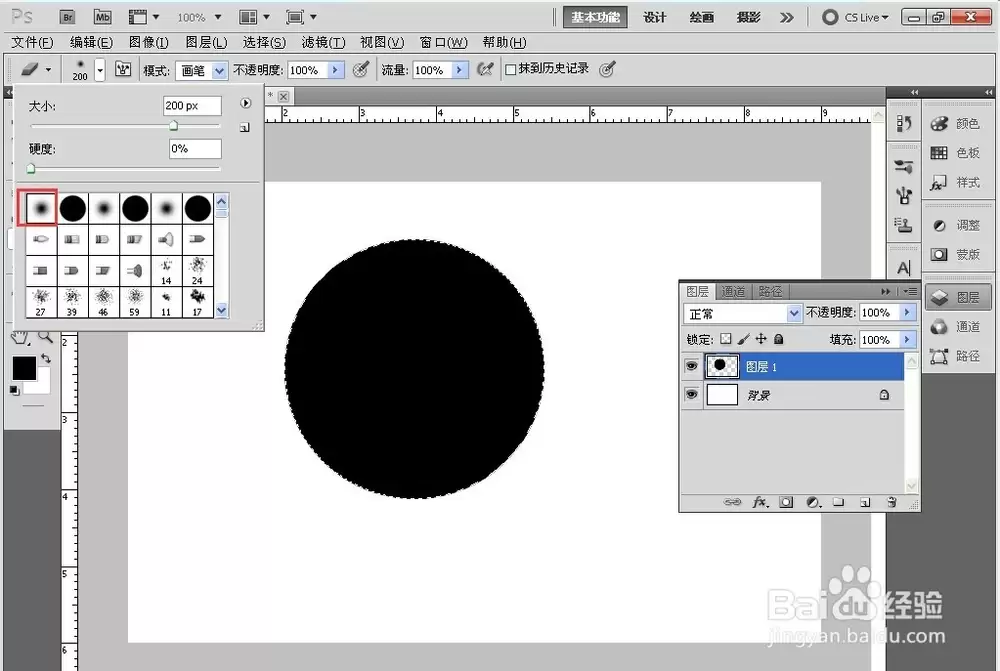The height and width of the screenshot is (671, 1000).
Task: Show more workspaces with double chevron
Action: (787, 18)
